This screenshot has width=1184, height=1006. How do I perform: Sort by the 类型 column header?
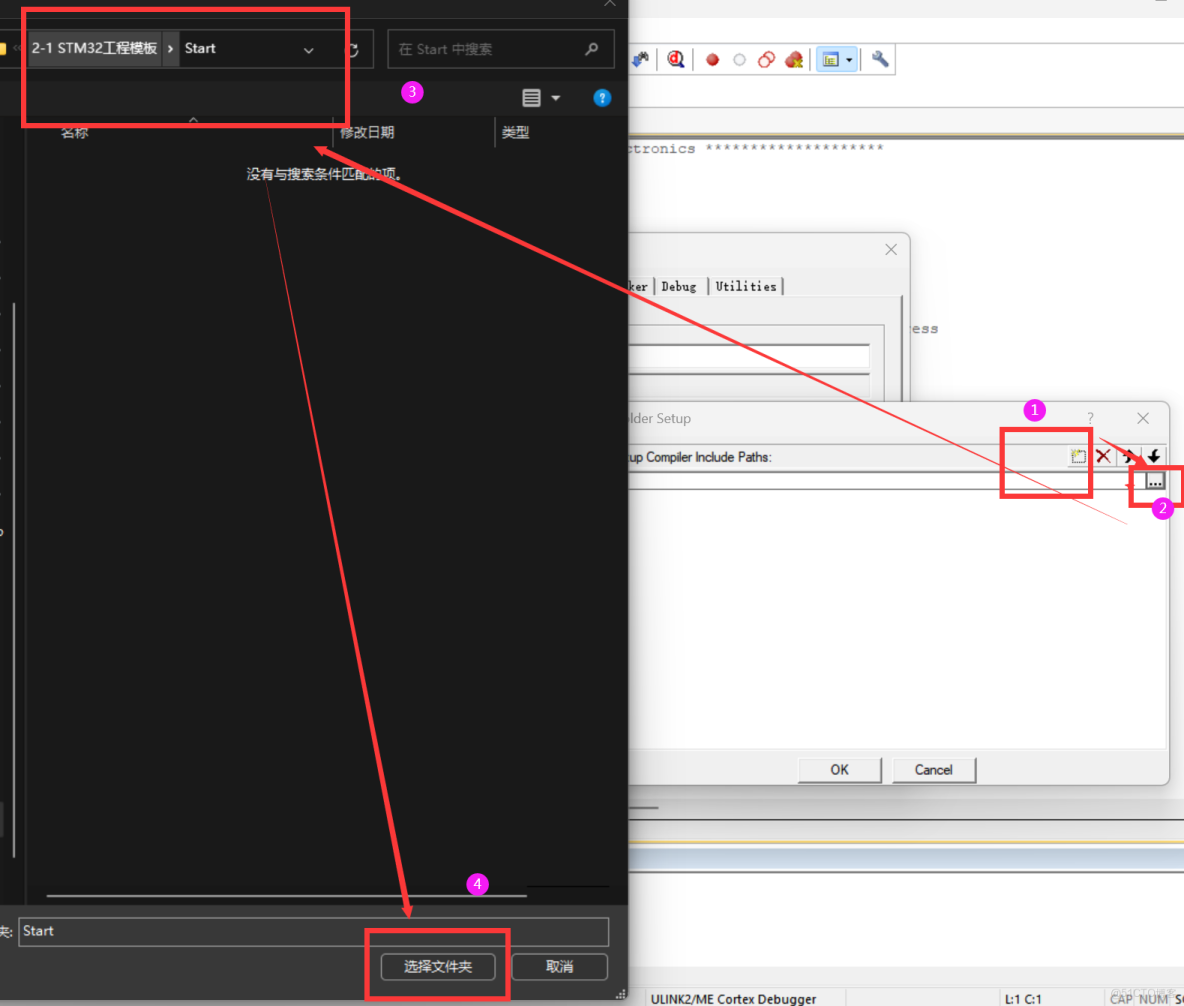(x=516, y=133)
